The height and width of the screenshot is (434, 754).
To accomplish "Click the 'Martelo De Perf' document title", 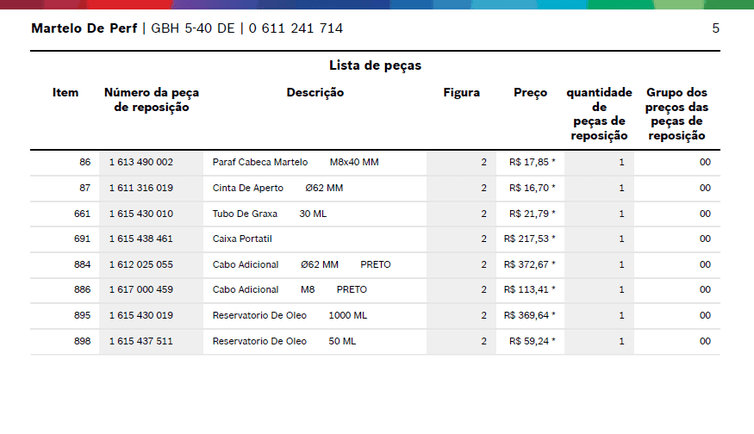I will coord(84,28).
